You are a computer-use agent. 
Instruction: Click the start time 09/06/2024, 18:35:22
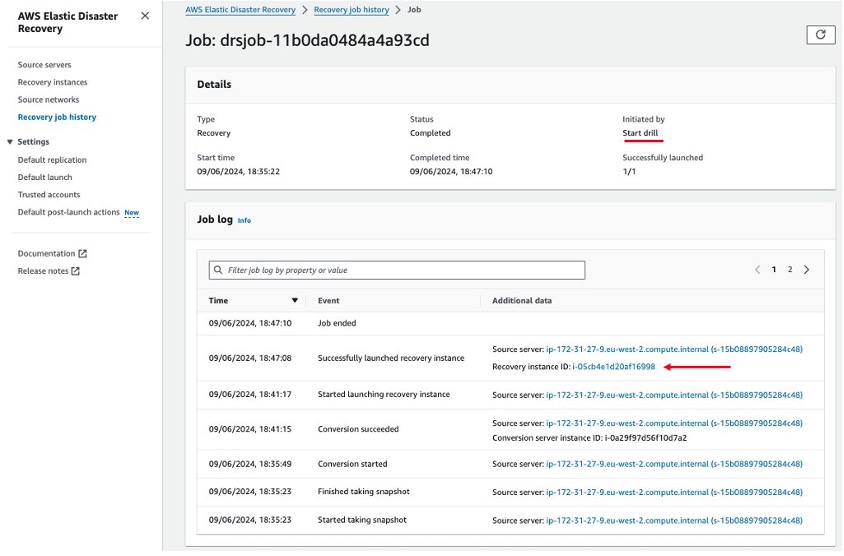click(x=238, y=172)
